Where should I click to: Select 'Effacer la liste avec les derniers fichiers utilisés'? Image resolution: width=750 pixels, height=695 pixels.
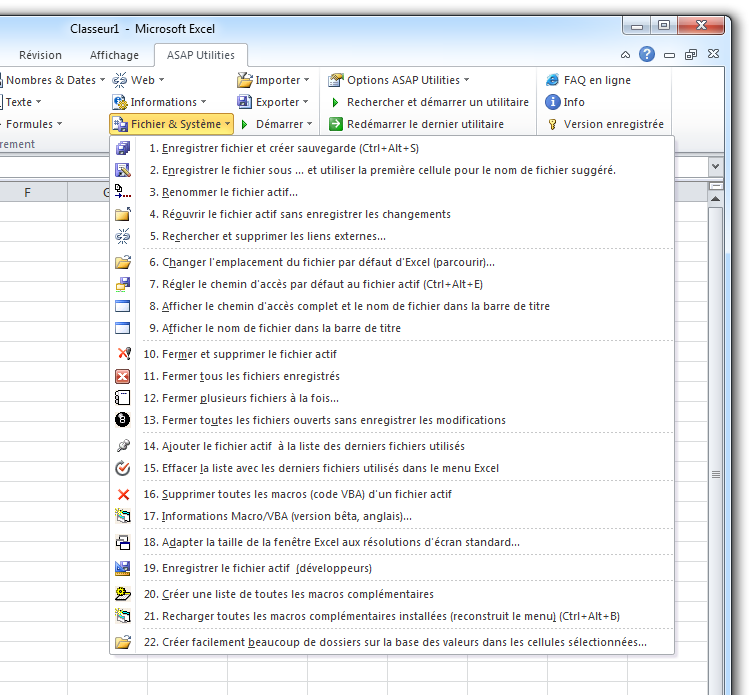pyautogui.click(x=392, y=468)
